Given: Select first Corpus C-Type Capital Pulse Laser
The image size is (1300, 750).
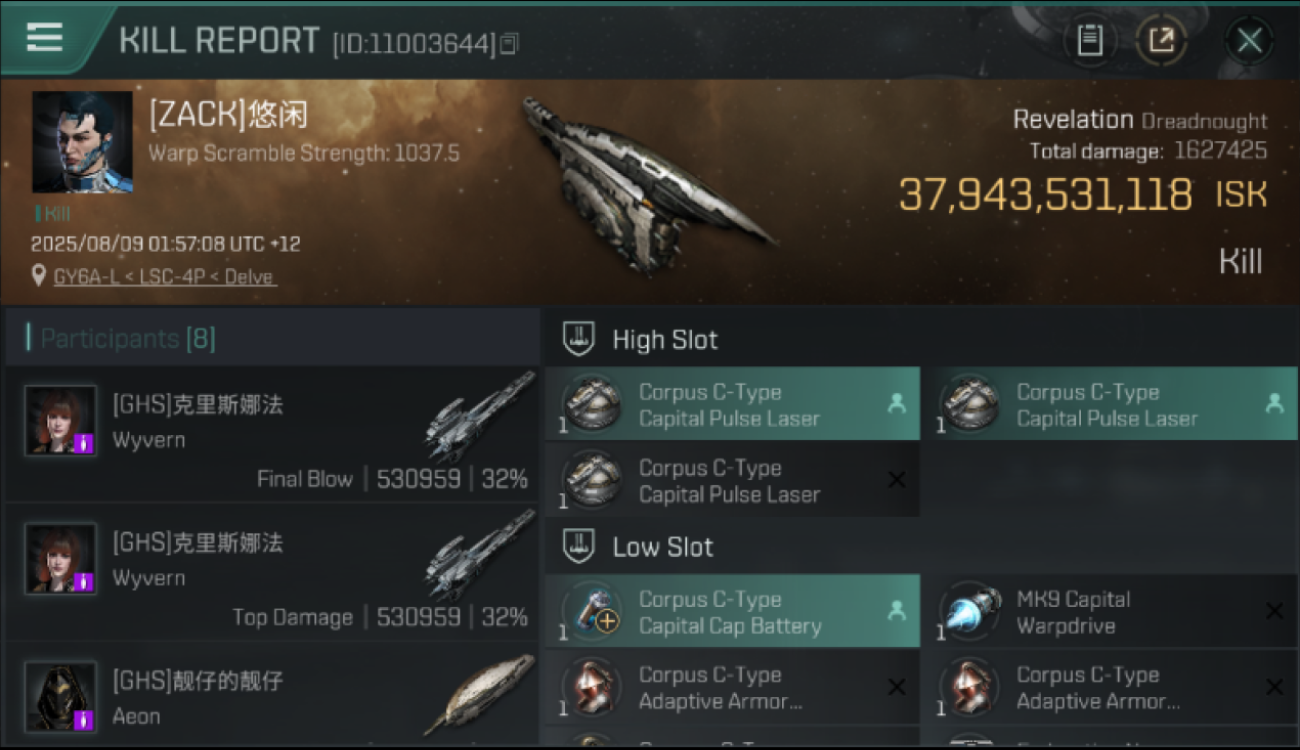Looking at the screenshot, I should tap(733, 404).
